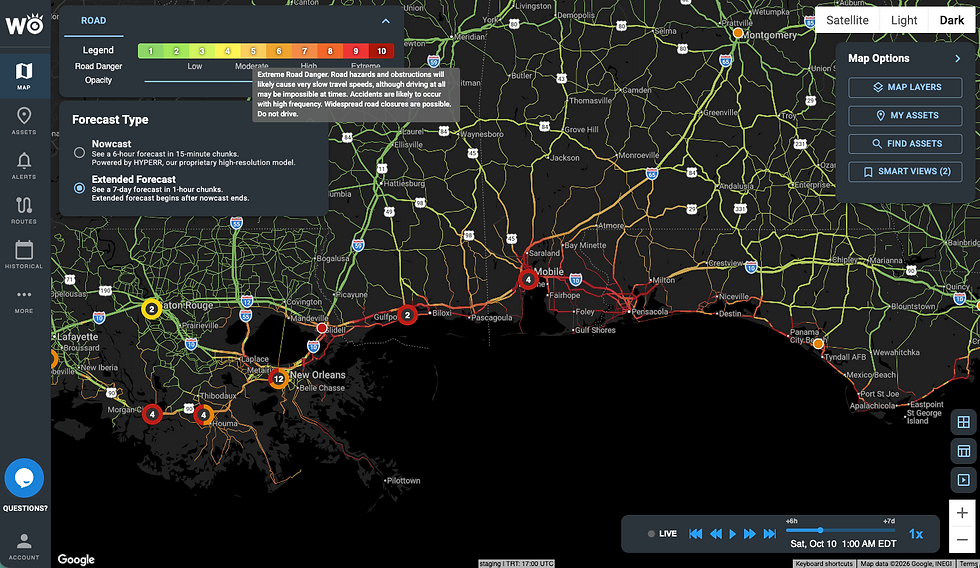Move the forecast timeline slider handle
This screenshot has width=980, height=568.
point(820,530)
